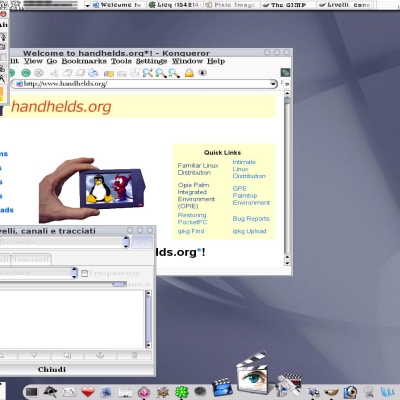Click the green Reload icon in Konqueror toolbar
This screenshot has width=400, height=400.
[x=26, y=73]
